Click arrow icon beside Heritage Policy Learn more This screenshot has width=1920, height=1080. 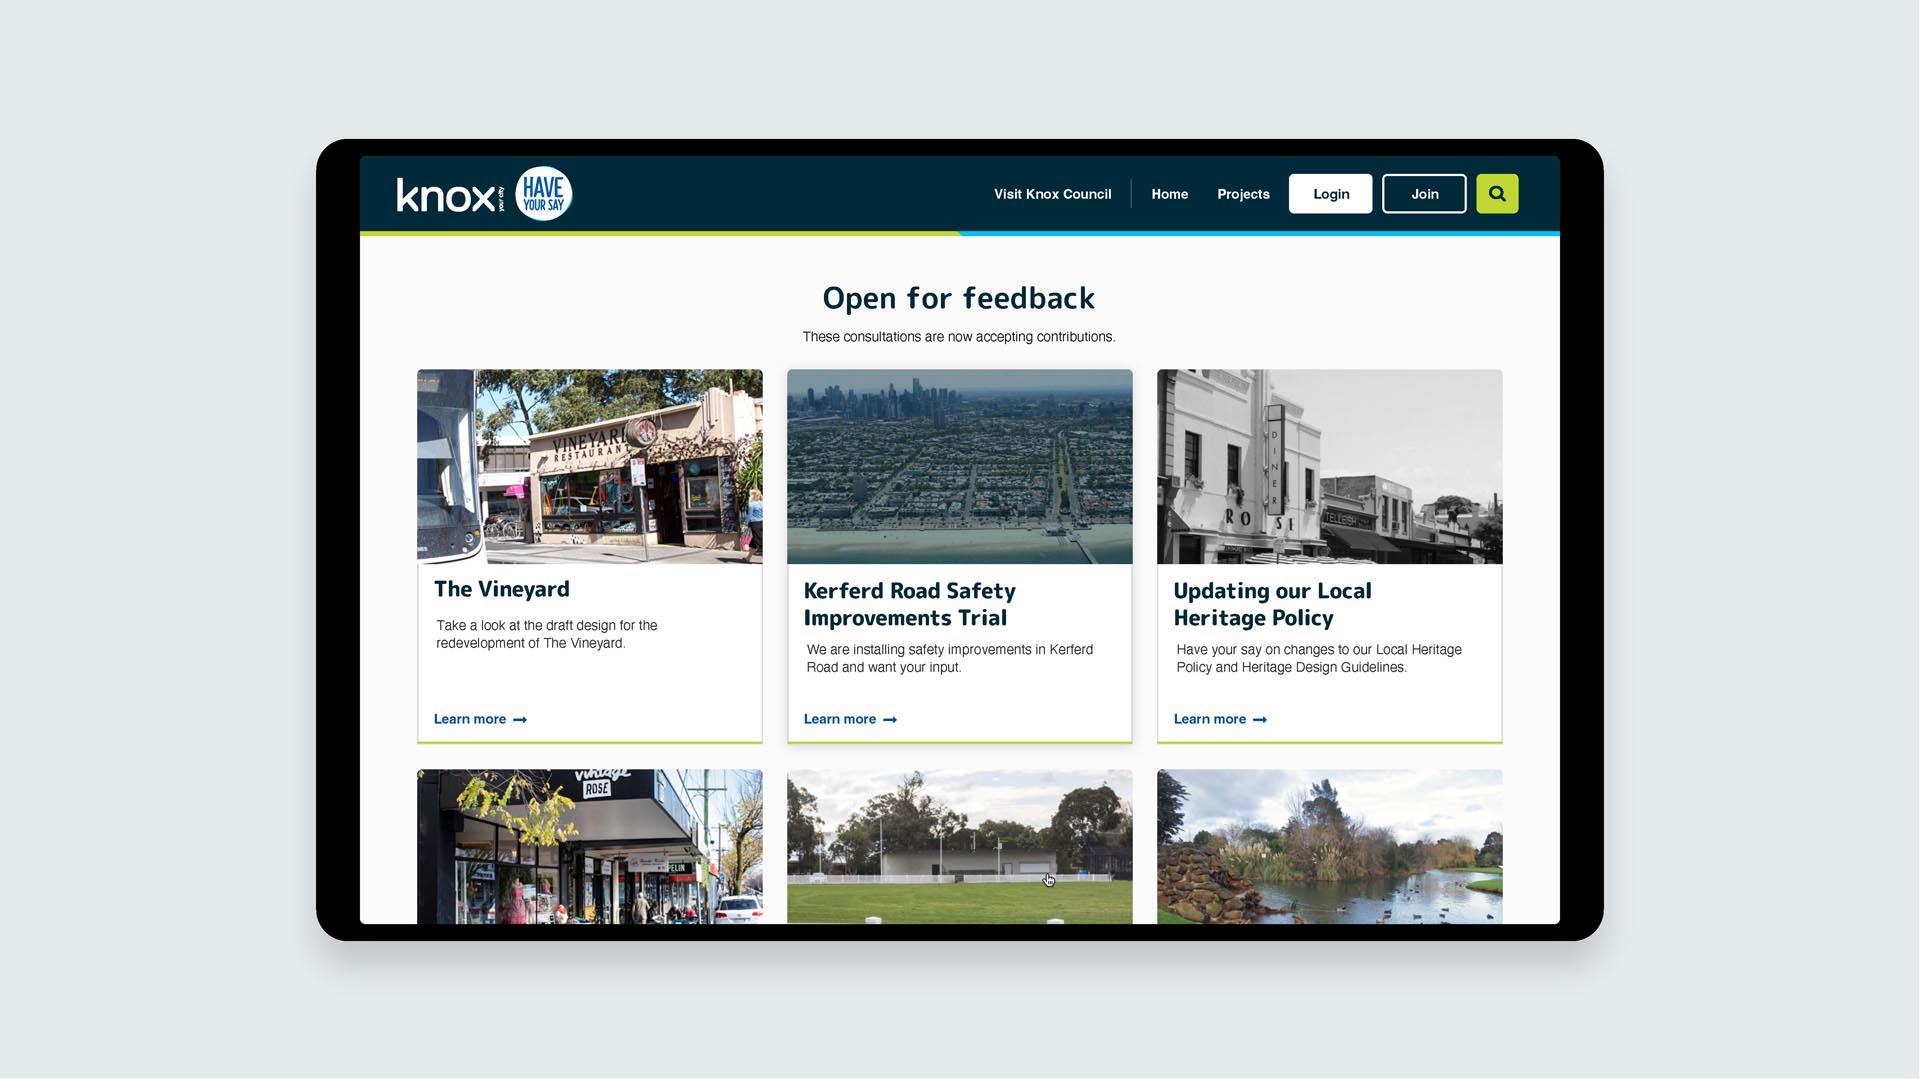pyautogui.click(x=1260, y=720)
